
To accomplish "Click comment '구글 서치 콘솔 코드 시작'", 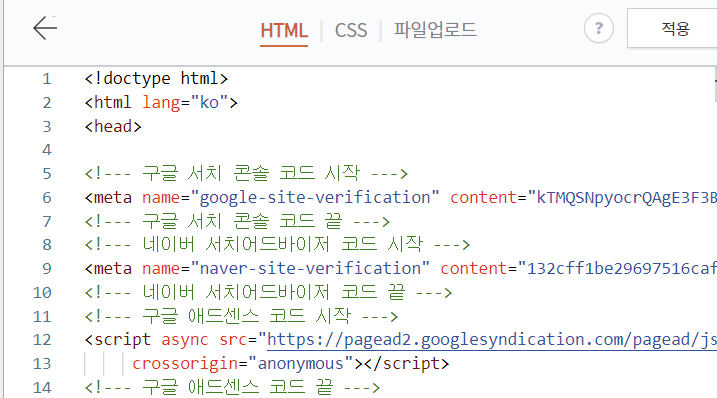I will [246, 174].
